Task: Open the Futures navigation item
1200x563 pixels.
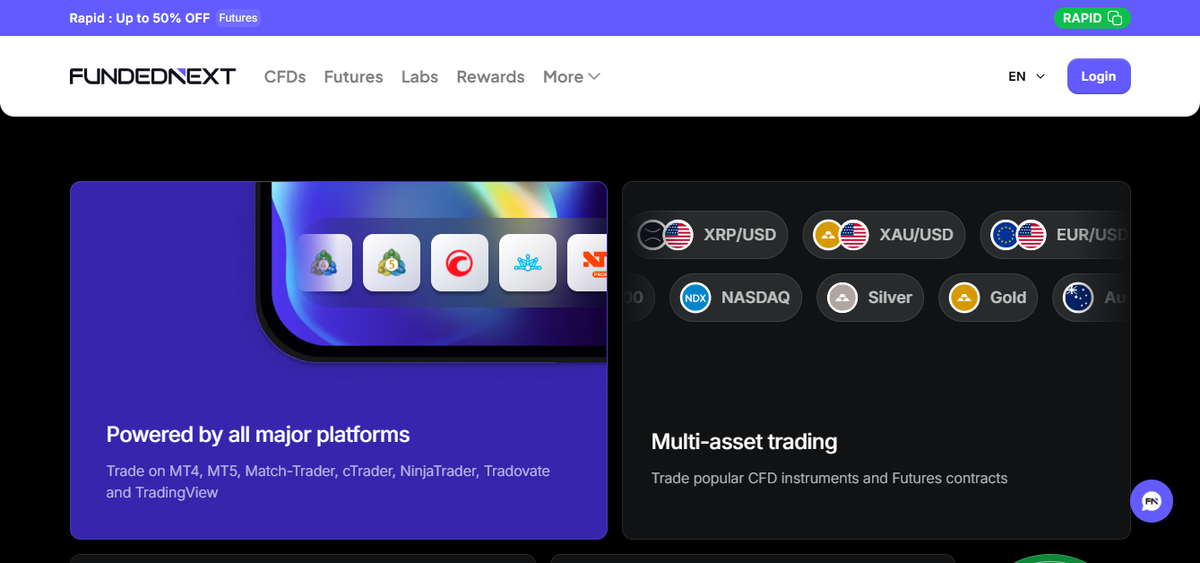Action: 353,77
